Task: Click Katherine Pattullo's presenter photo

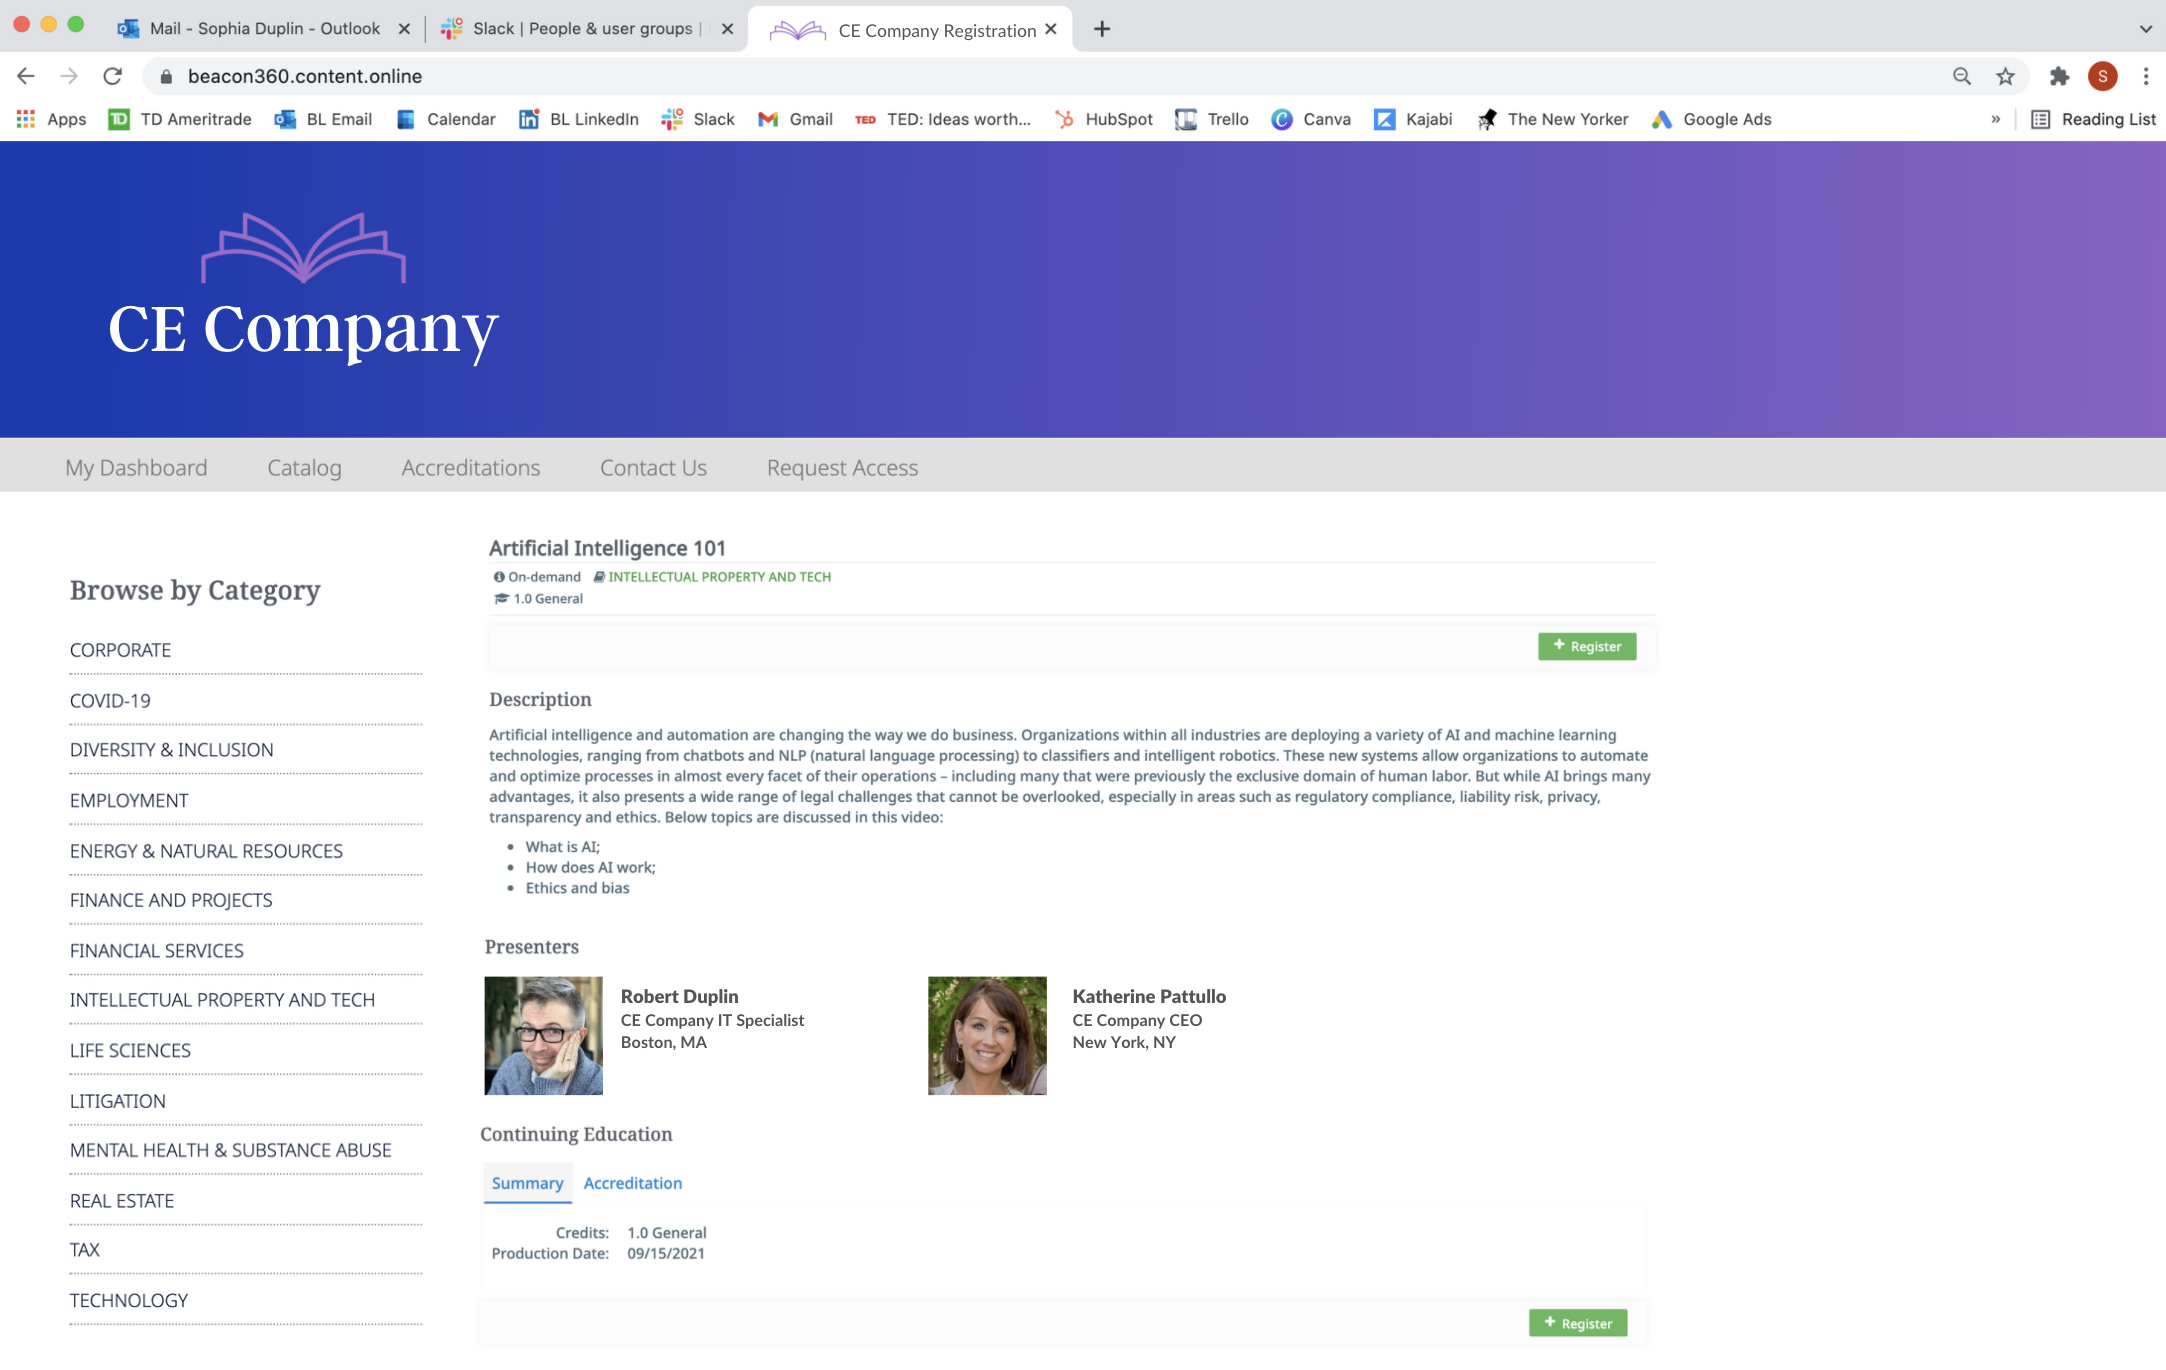Action: click(987, 1036)
